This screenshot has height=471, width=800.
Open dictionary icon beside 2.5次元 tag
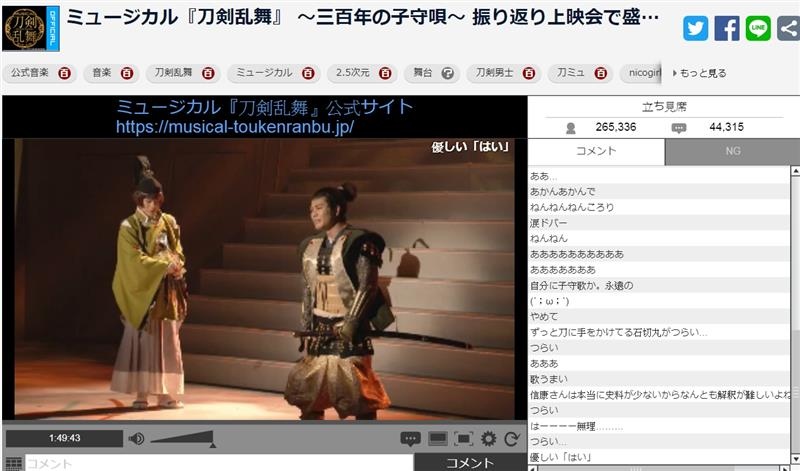(x=385, y=73)
